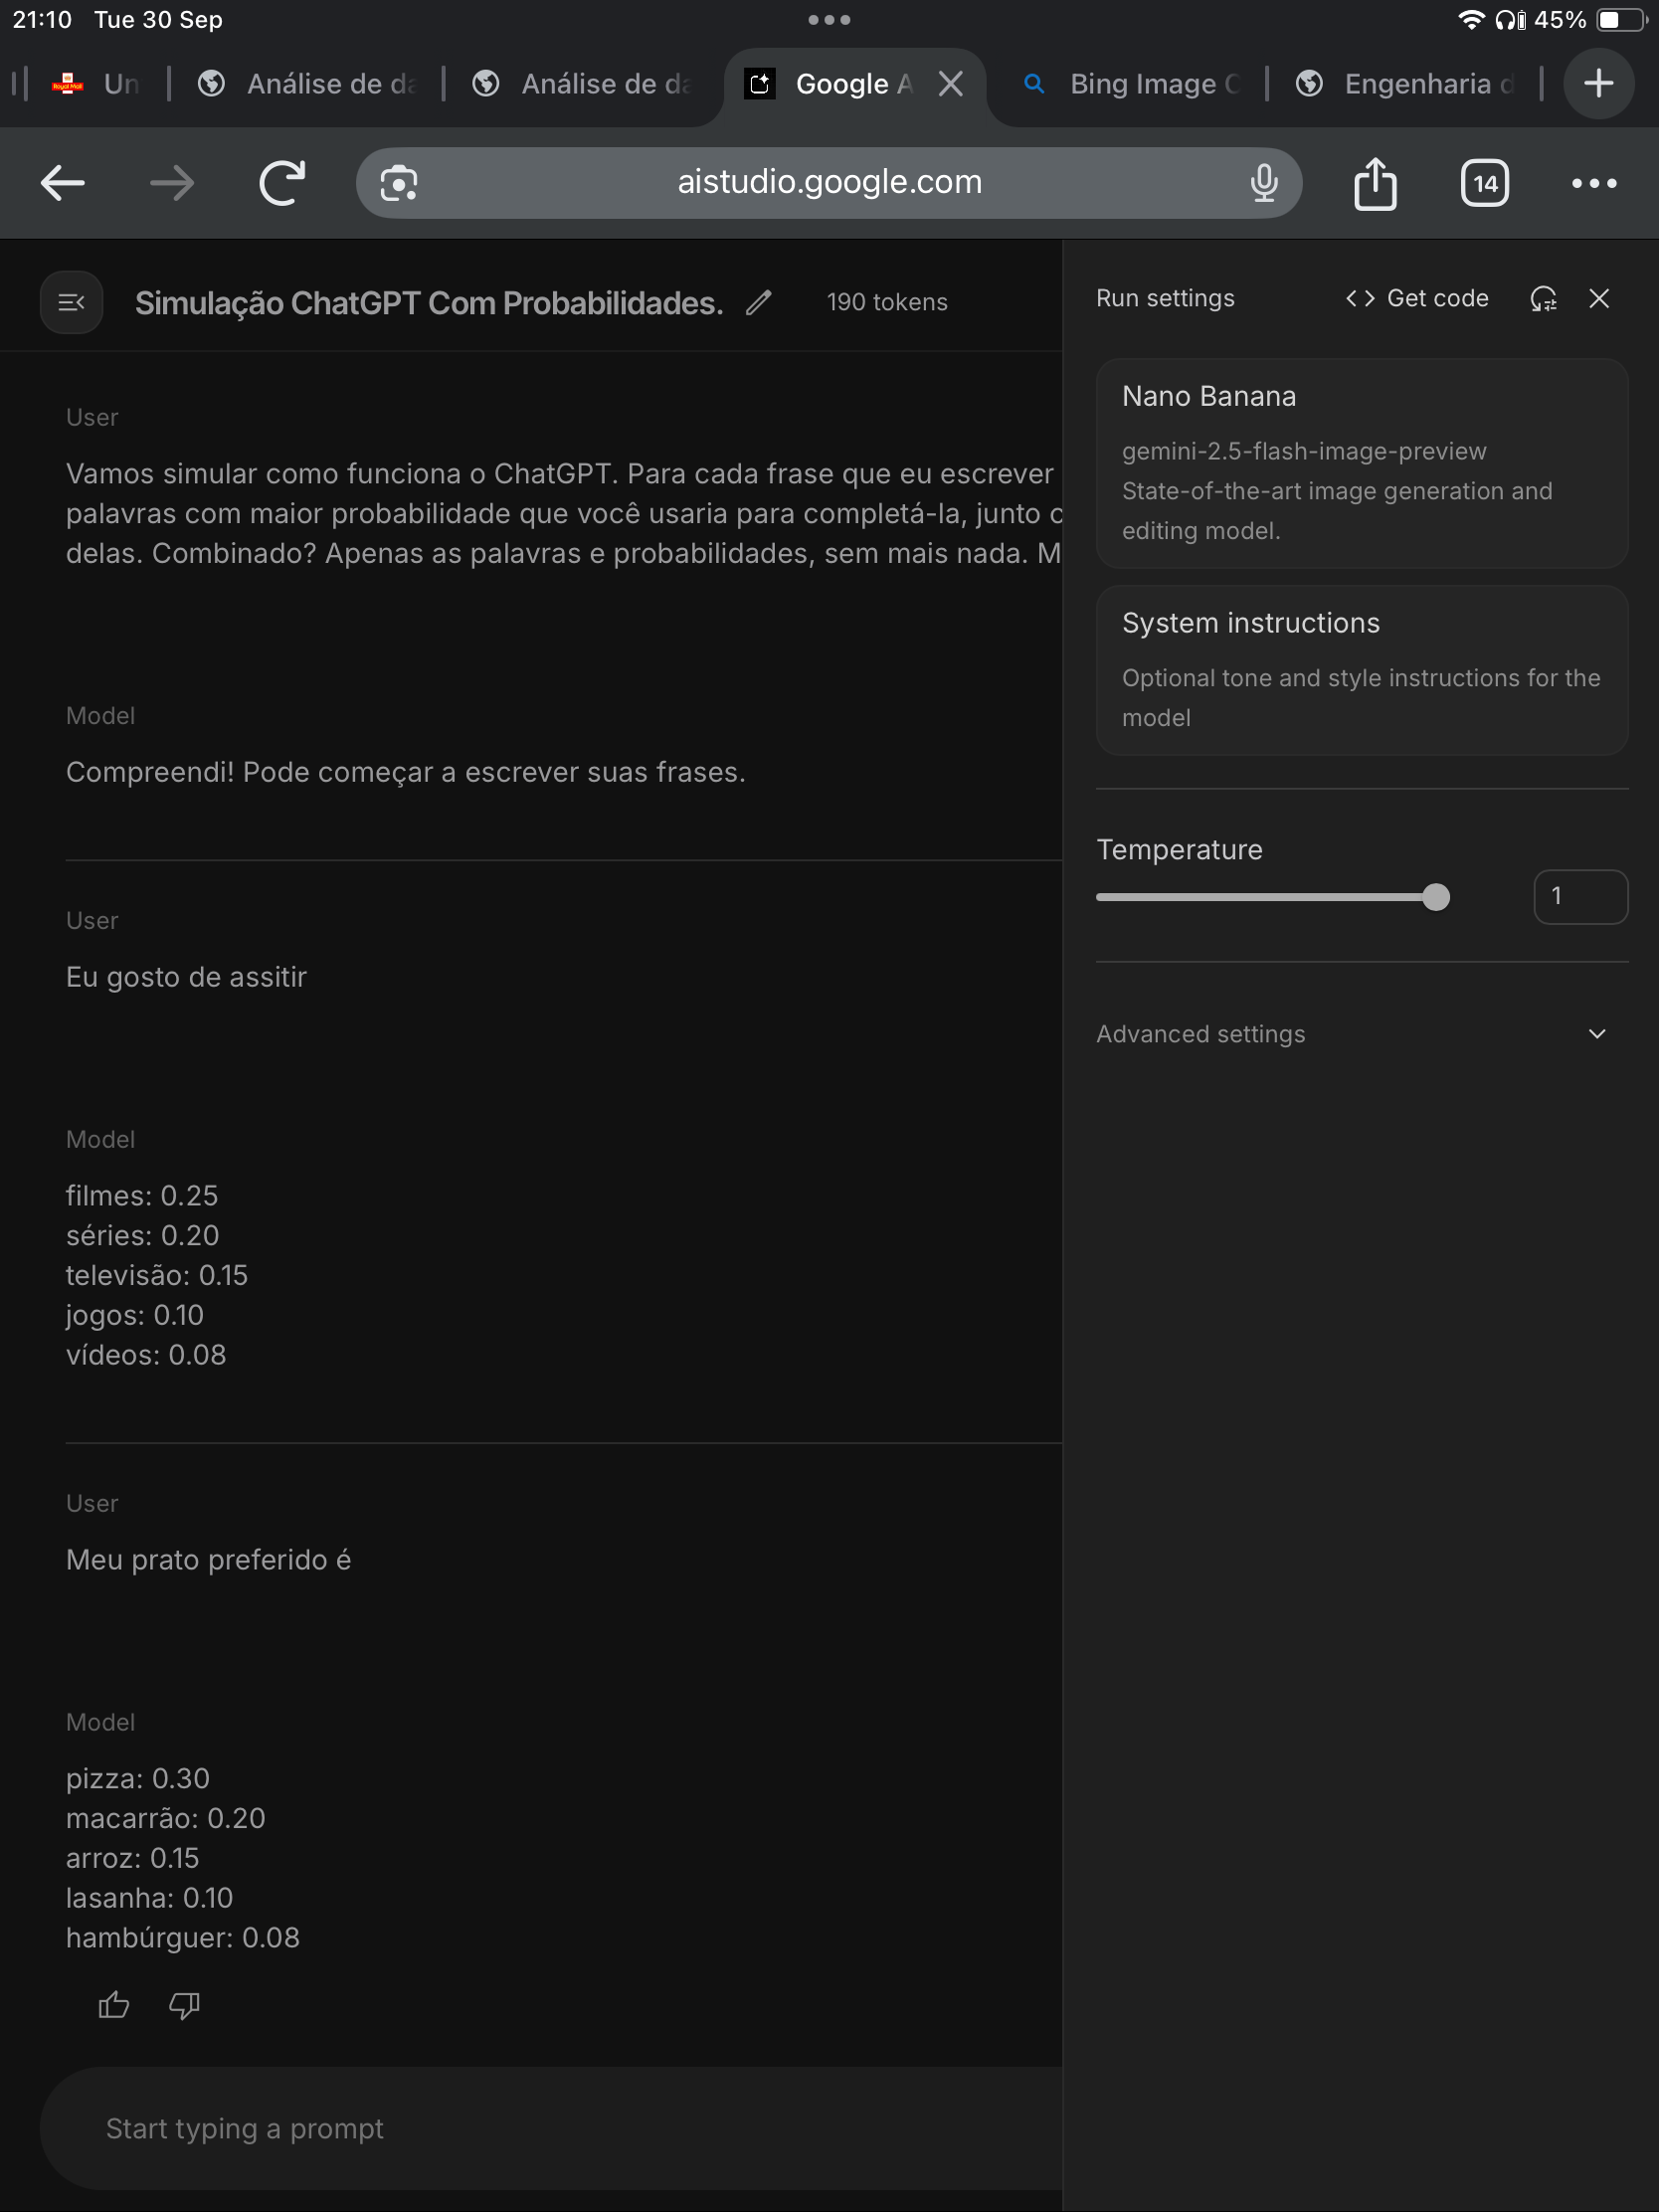Open the Nano Banana model selector card
Image resolution: width=1659 pixels, height=2212 pixels.
[x=1361, y=463]
